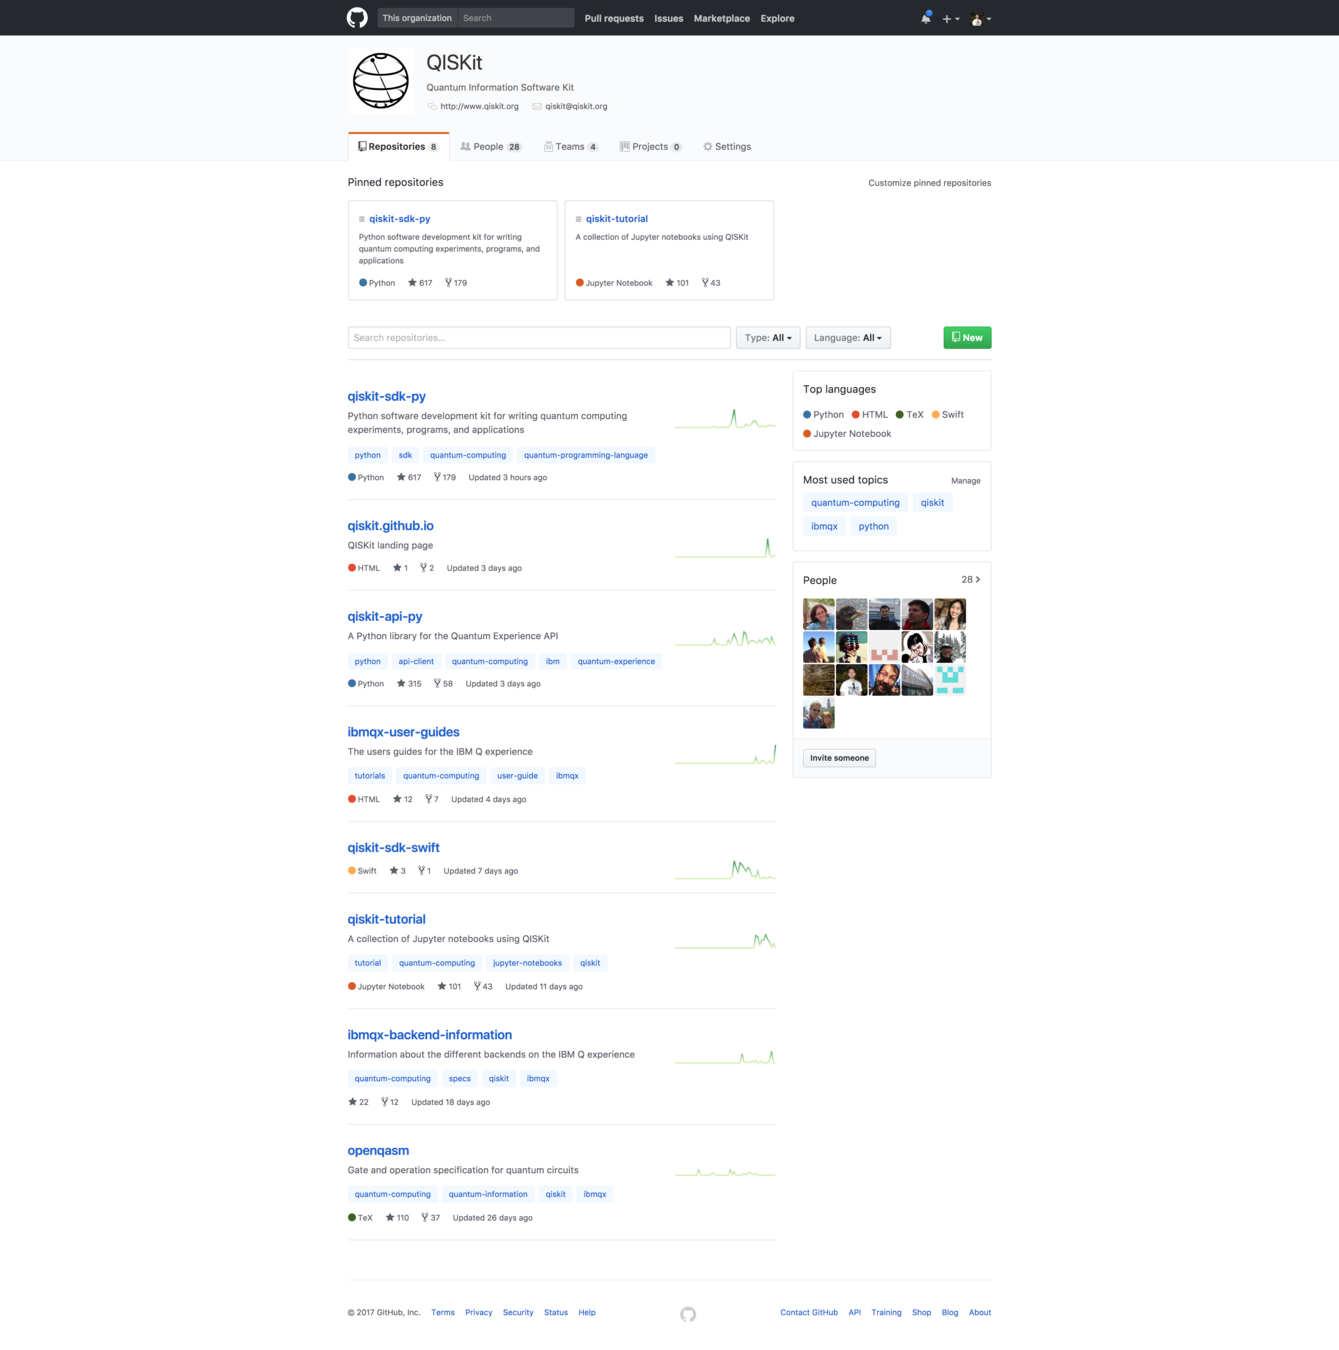Open the Teams tab

coord(571,147)
